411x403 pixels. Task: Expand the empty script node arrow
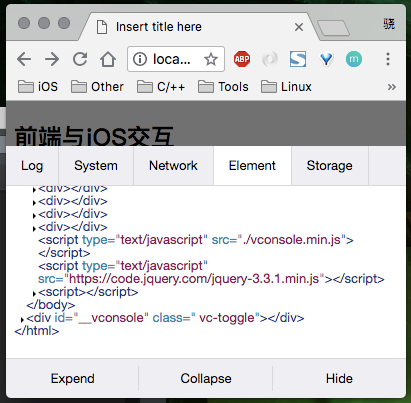(x=34, y=294)
